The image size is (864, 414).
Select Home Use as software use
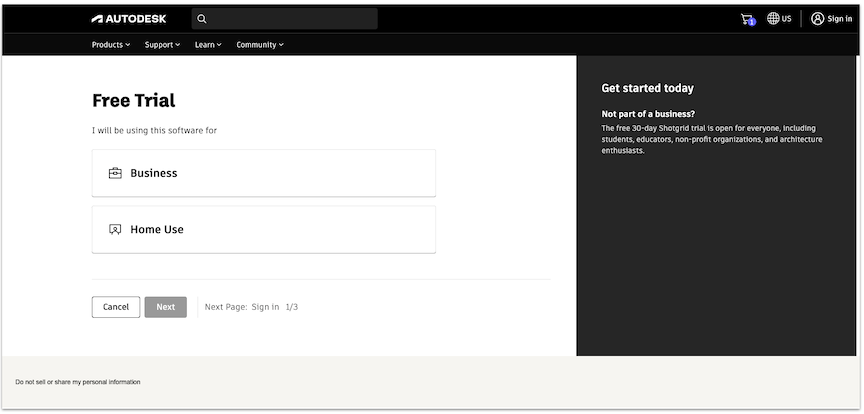(263, 229)
